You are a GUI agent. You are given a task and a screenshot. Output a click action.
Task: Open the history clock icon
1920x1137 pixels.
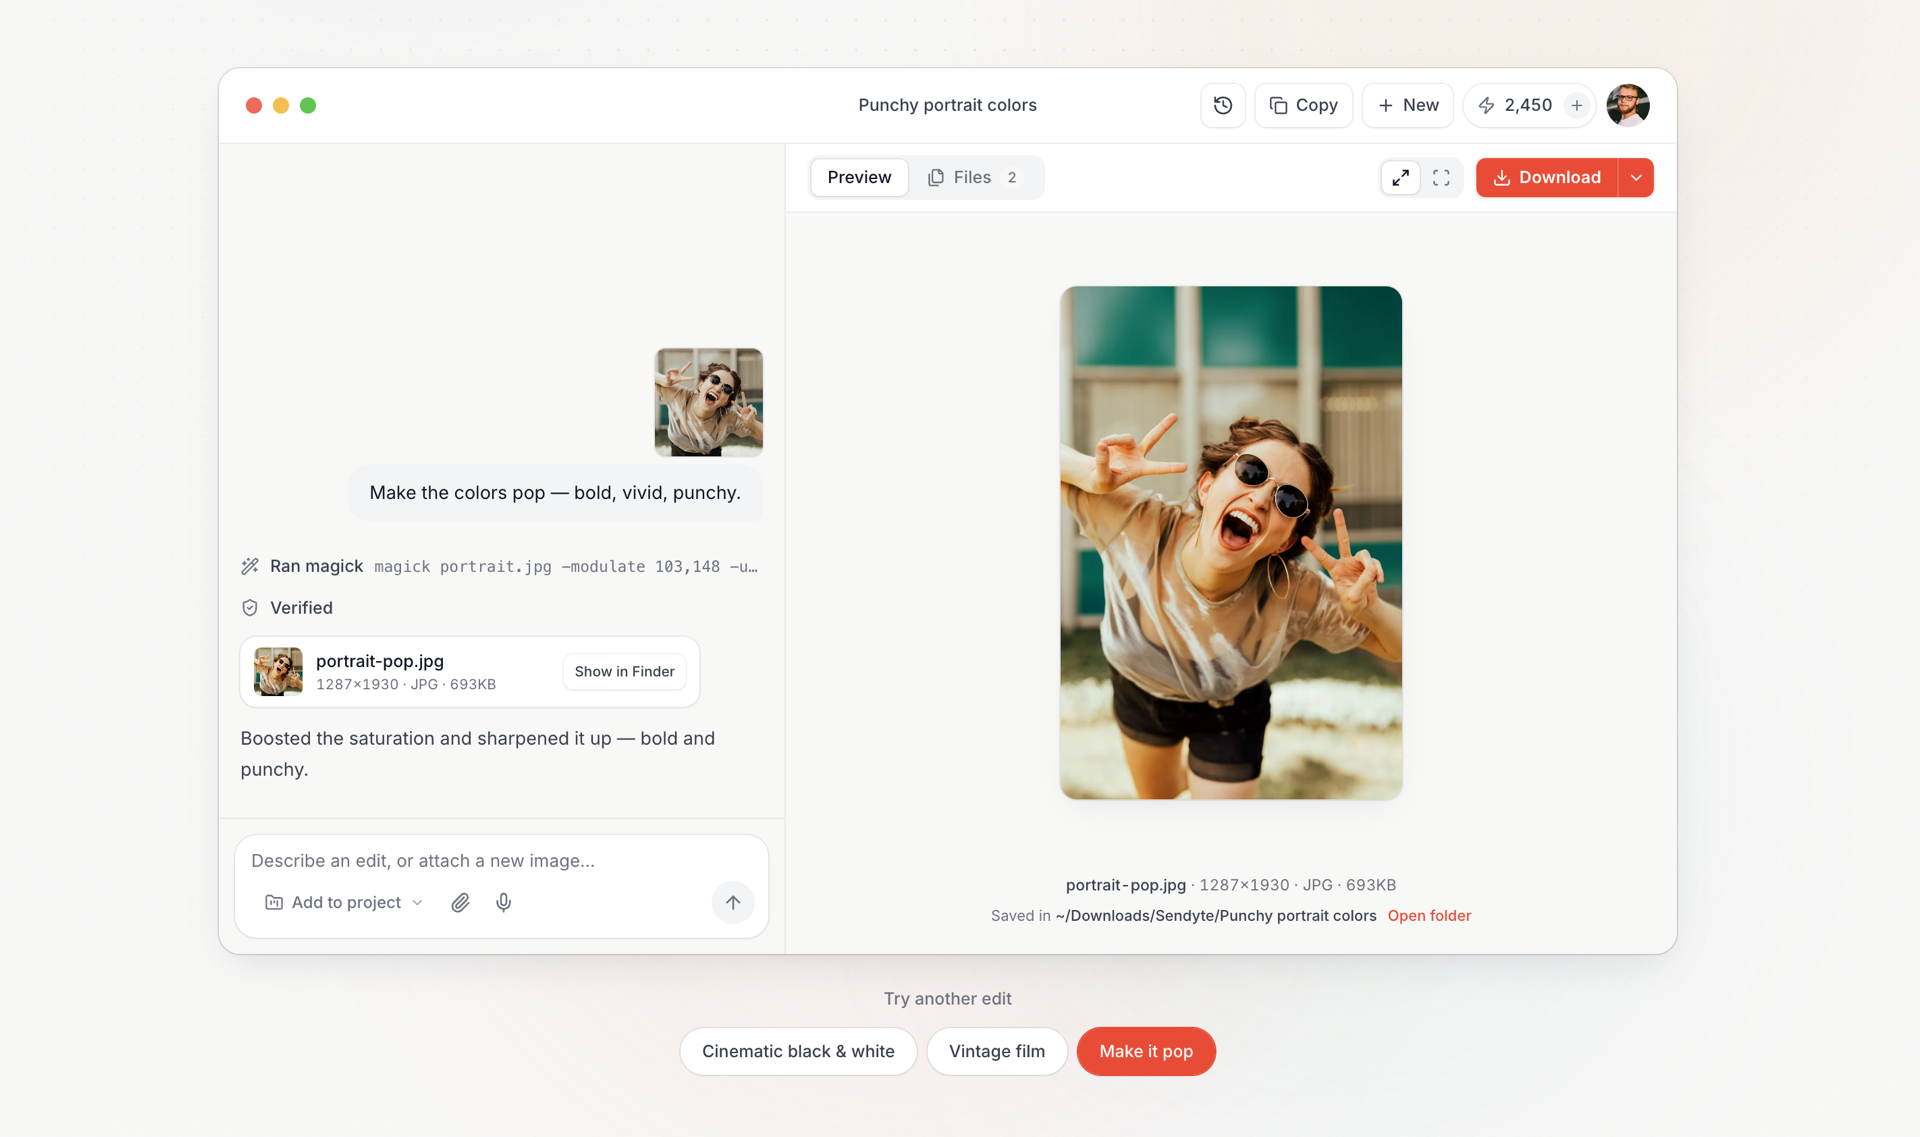click(1222, 105)
